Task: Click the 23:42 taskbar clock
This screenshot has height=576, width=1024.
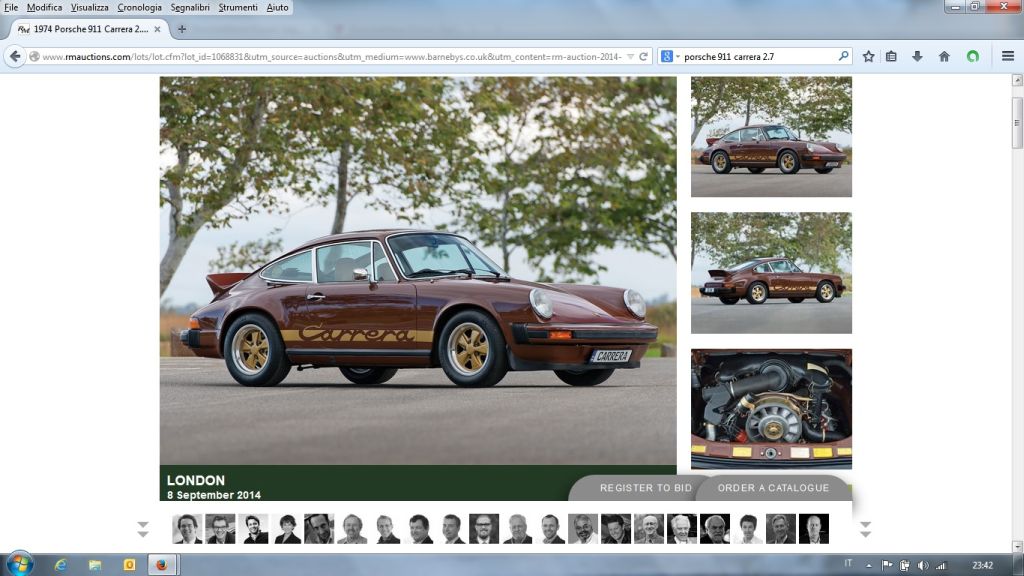Action: pos(982,566)
